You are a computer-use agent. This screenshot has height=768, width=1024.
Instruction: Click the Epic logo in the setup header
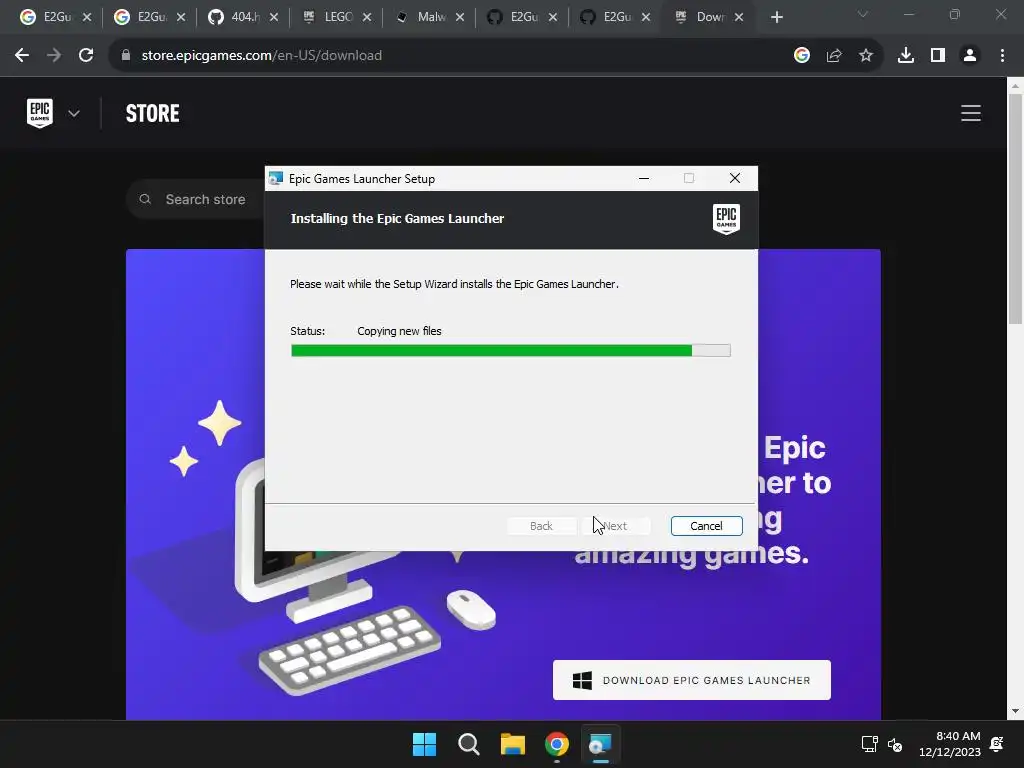click(726, 219)
